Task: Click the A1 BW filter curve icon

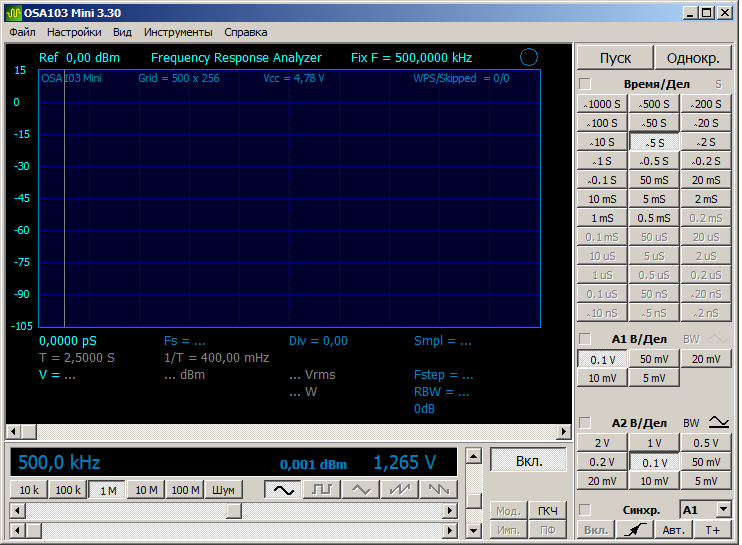Action: tap(719, 339)
